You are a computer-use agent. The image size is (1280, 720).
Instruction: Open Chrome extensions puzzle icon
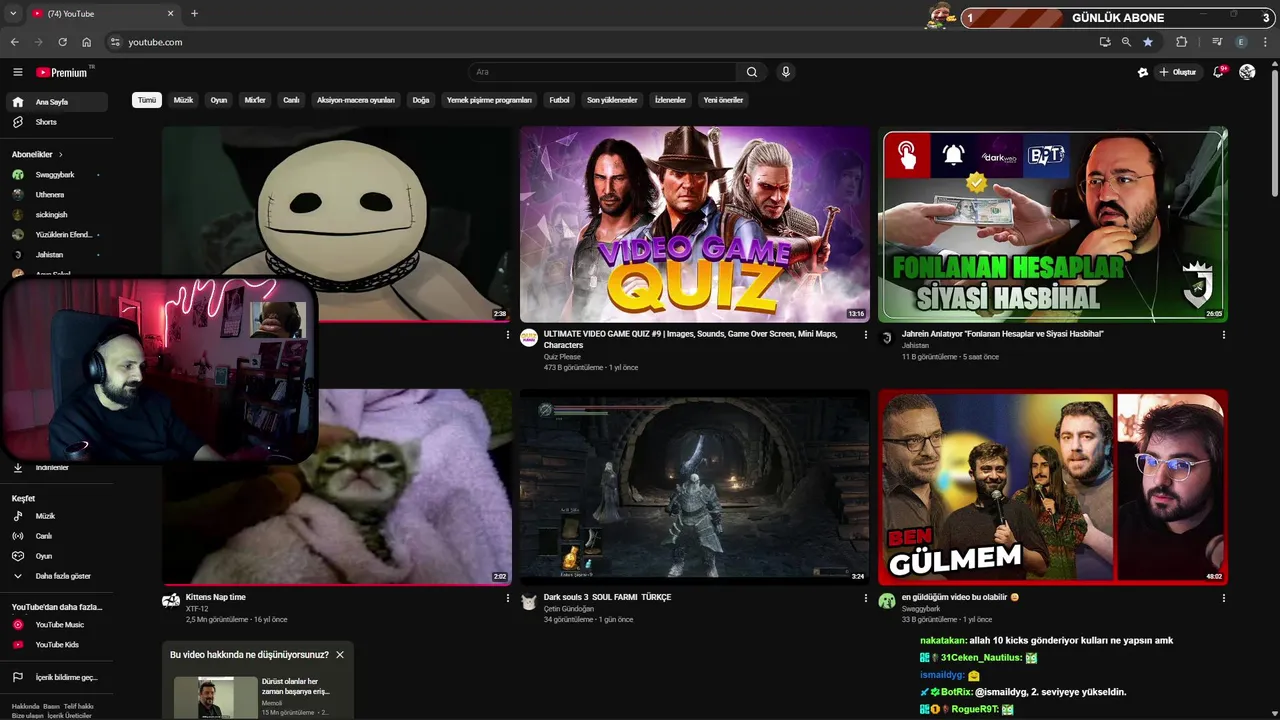[x=1181, y=42]
